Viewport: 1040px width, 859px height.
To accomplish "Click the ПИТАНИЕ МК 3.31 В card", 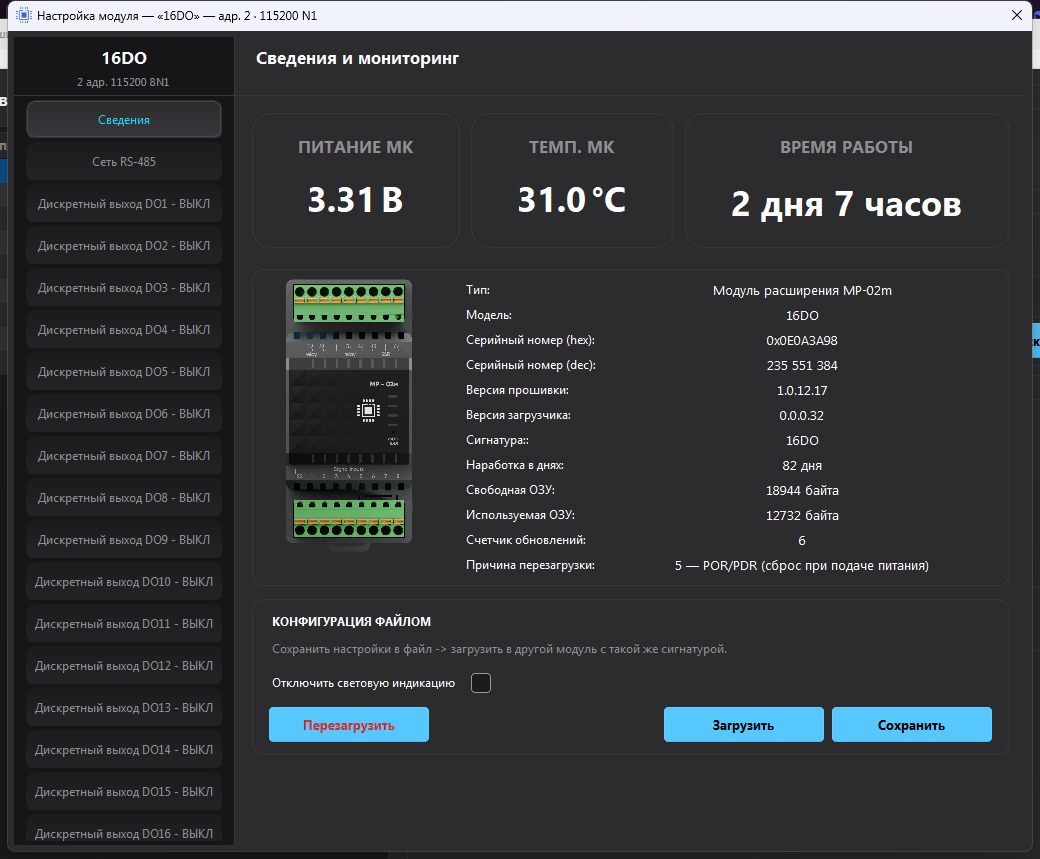I will tap(356, 180).
